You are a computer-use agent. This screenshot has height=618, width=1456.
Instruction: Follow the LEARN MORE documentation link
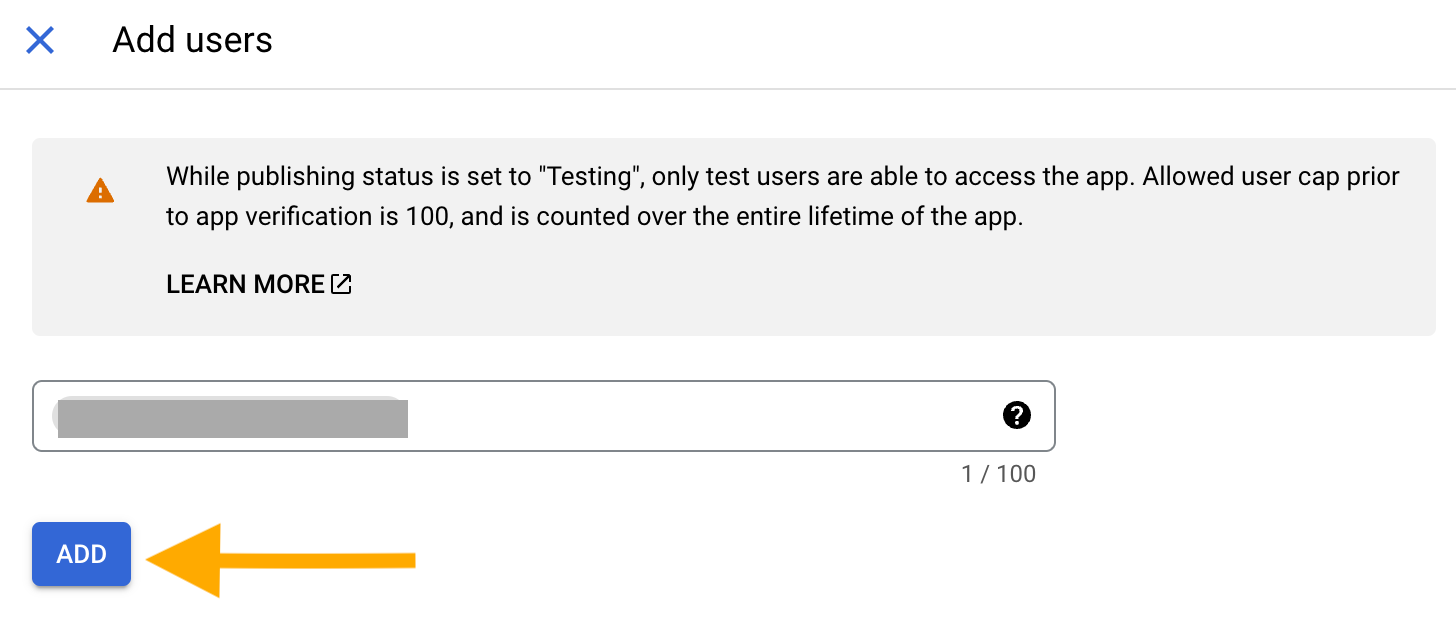[245, 283]
